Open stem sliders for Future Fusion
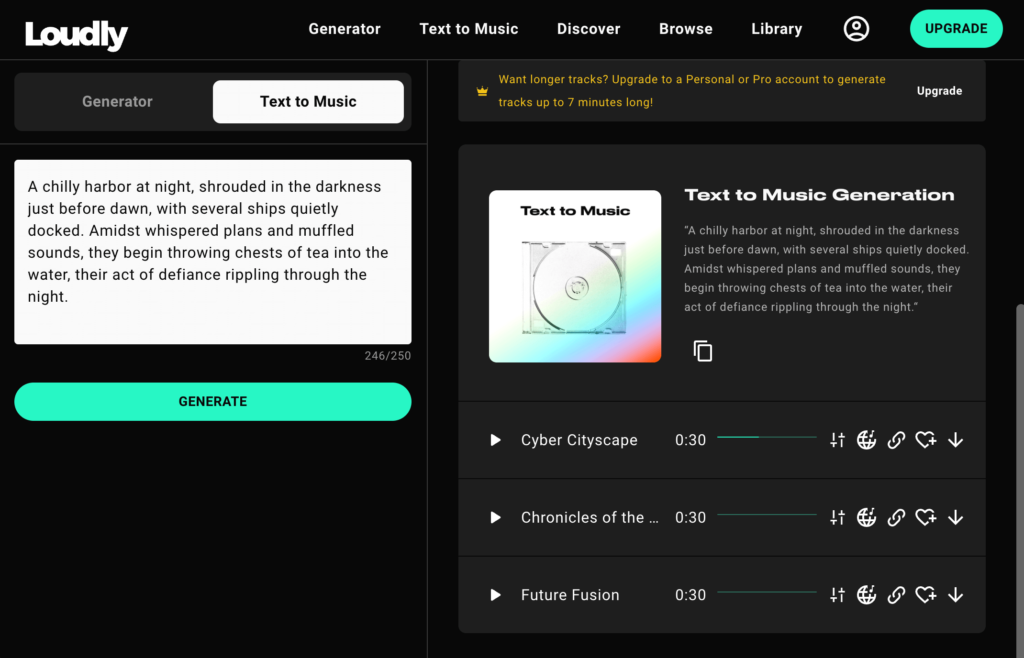1024x658 pixels. [x=837, y=594]
